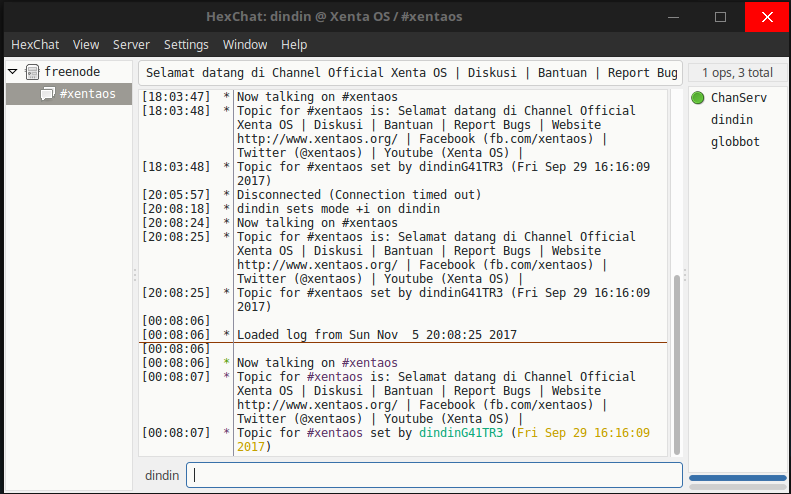The image size is (791, 494).
Task: Open the View menu
Action: tap(86, 45)
